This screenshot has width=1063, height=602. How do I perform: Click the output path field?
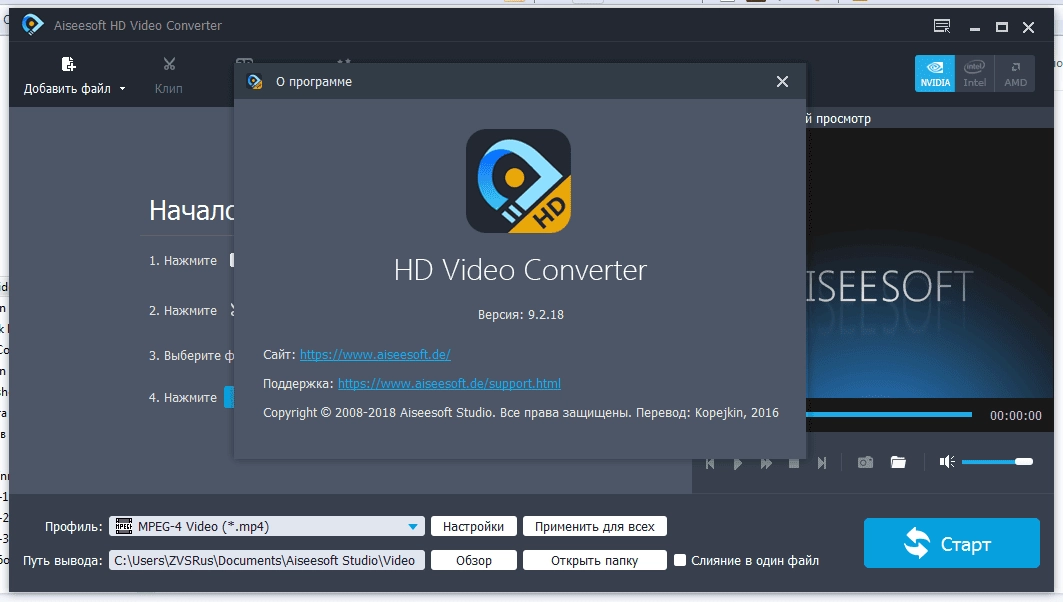point(267,560)
